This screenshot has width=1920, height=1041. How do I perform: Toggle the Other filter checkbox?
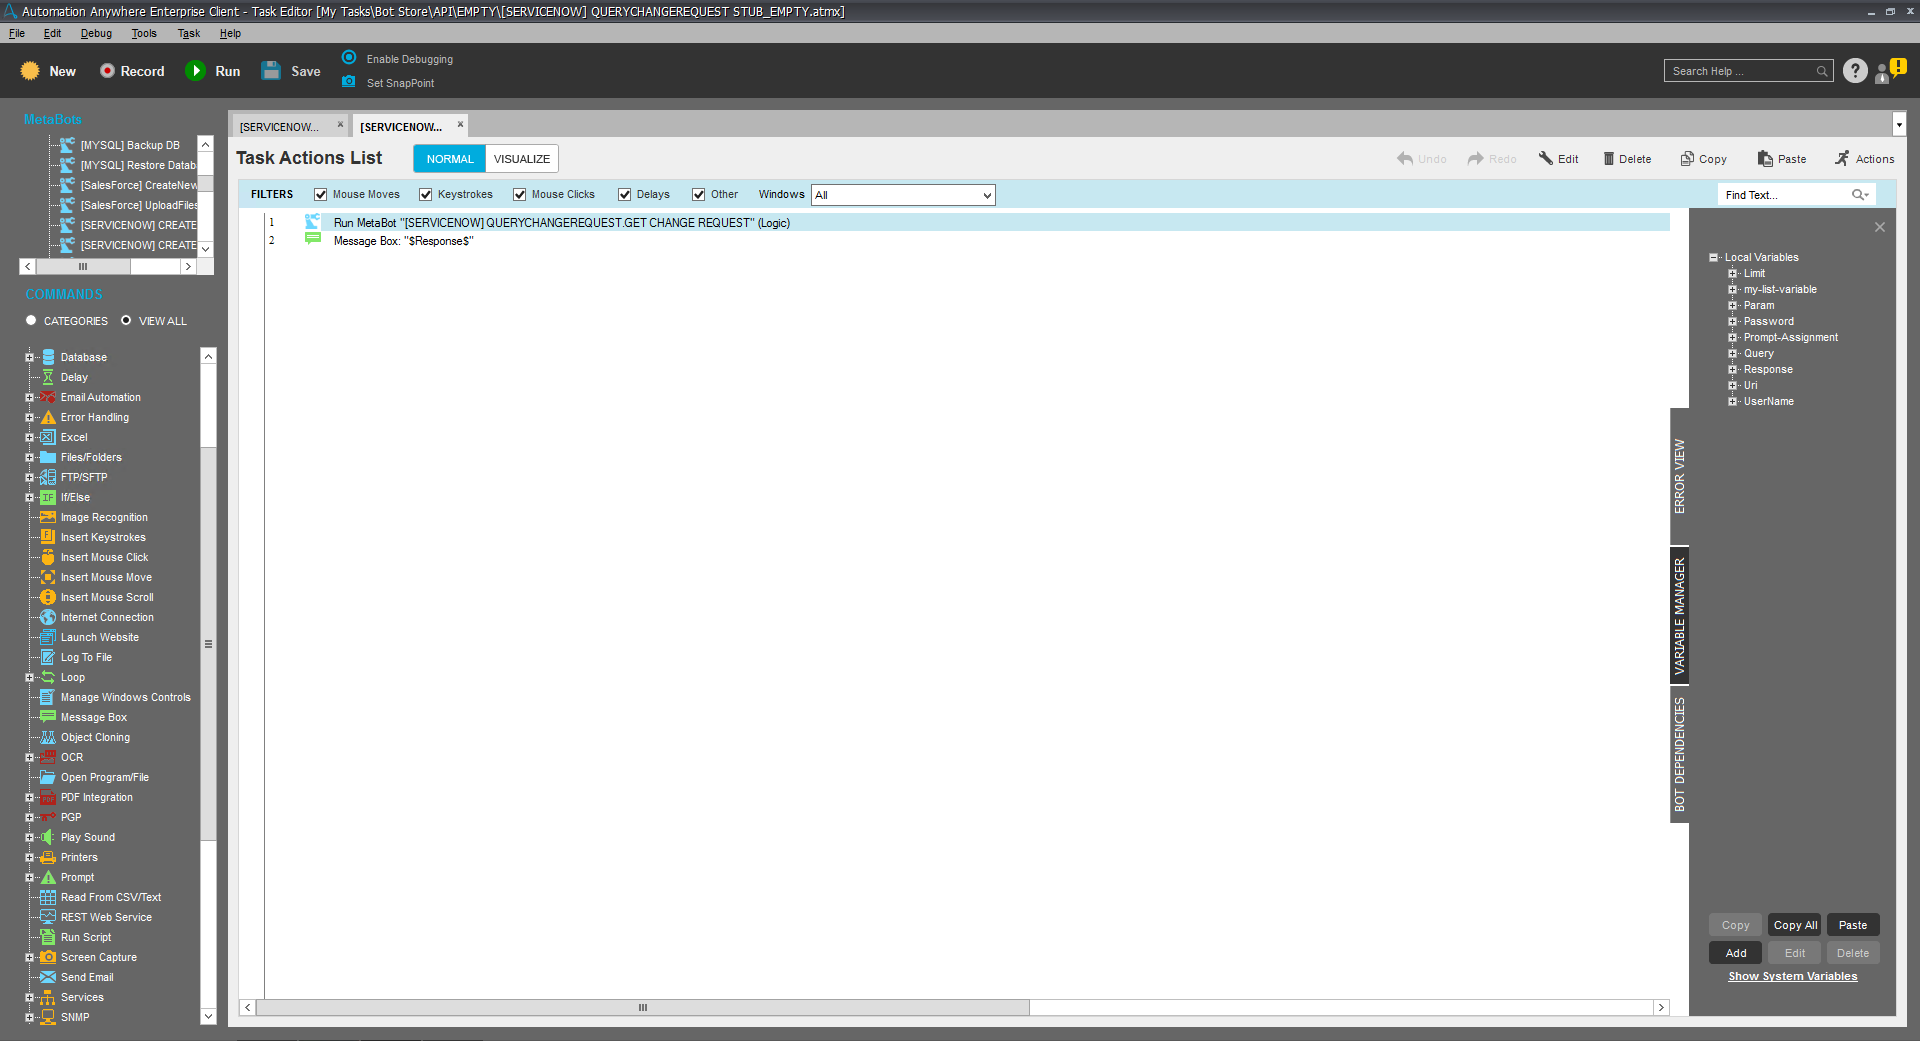[x=699, y=195]
